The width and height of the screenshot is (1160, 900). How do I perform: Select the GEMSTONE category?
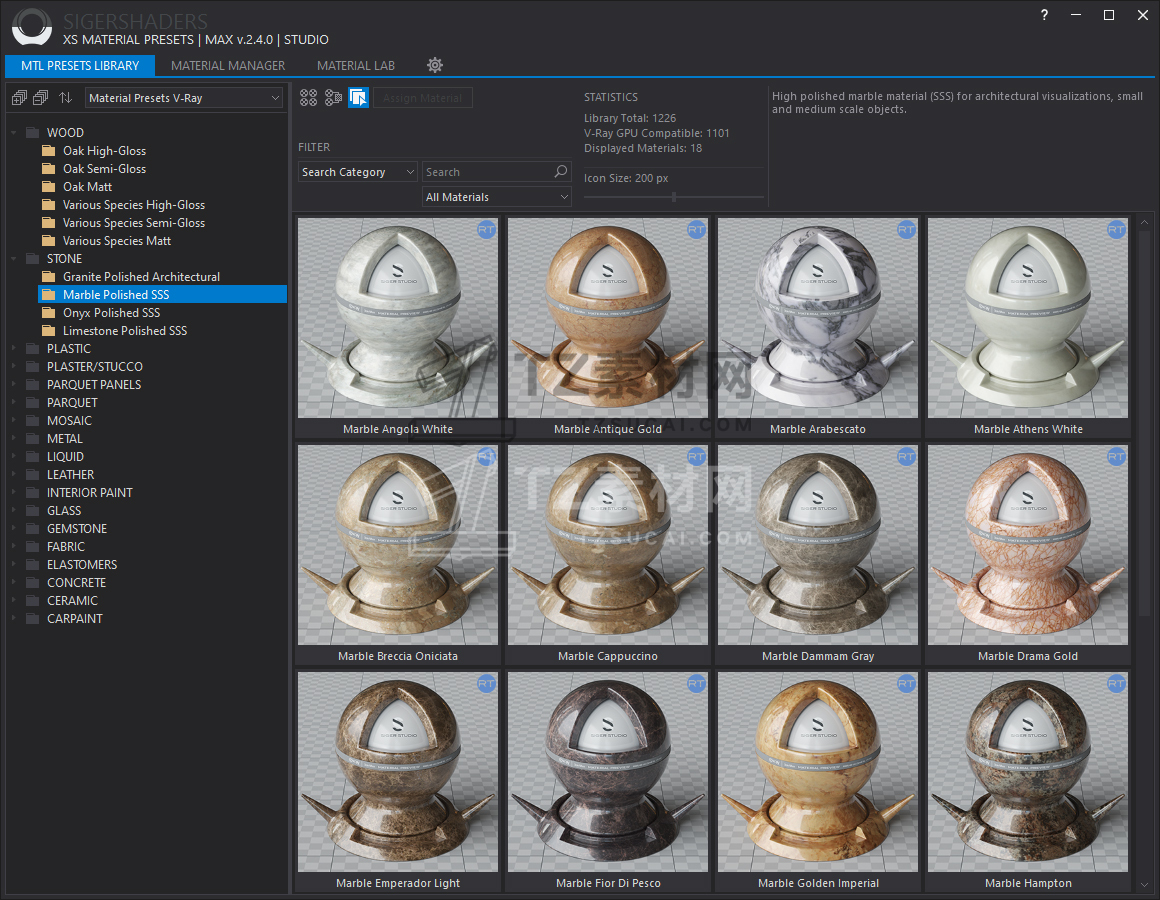pos(77,529)
